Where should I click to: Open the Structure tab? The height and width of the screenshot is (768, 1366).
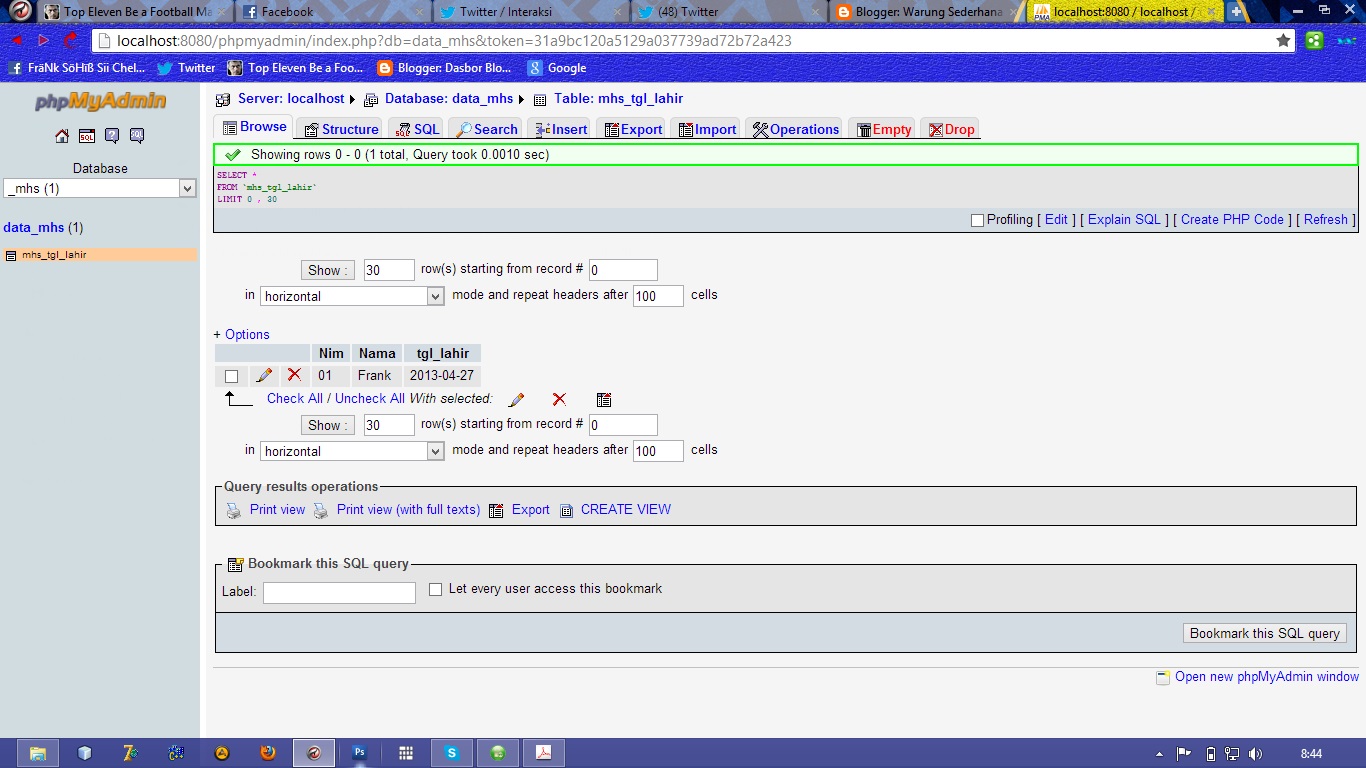341,129
